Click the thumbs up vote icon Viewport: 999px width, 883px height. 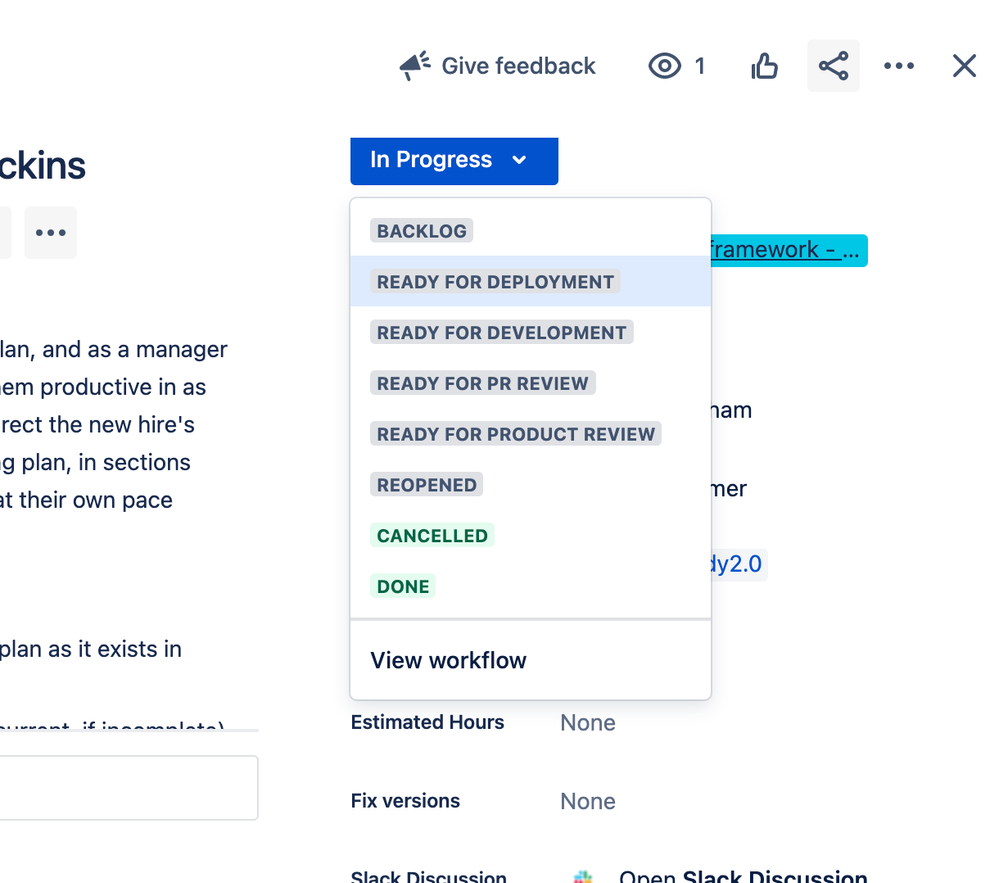coord(764,66)
